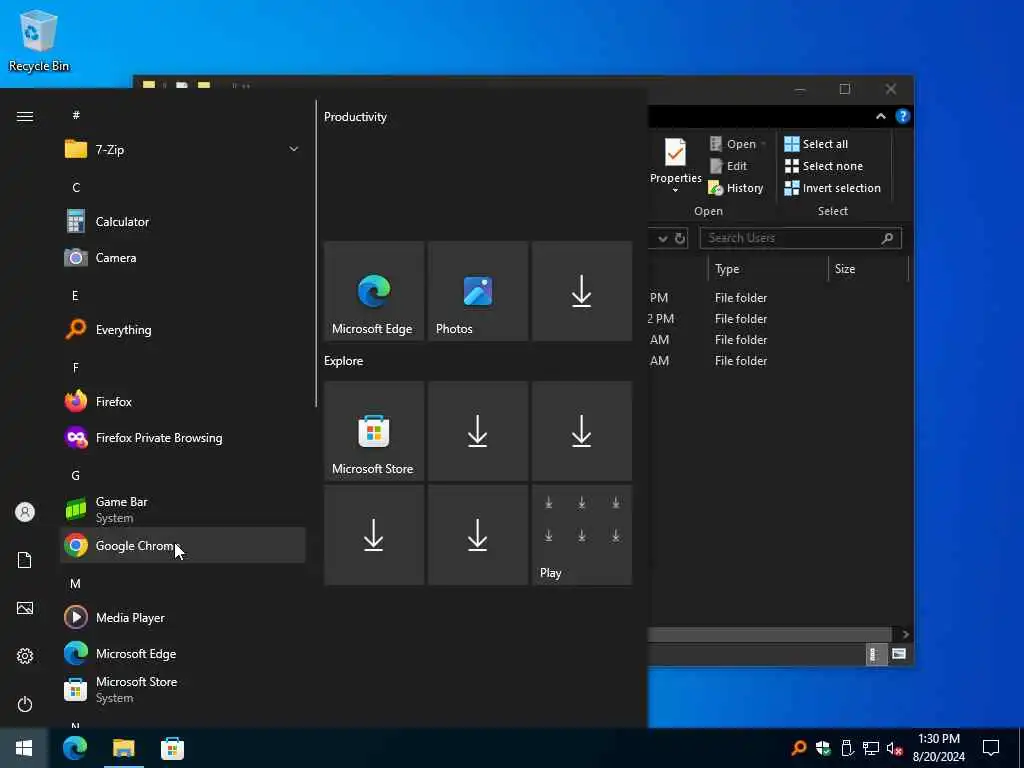Launch Google Chrome from the app list
The height and width of the screenshot is (768, 1024).
click(x=183, y=545)
